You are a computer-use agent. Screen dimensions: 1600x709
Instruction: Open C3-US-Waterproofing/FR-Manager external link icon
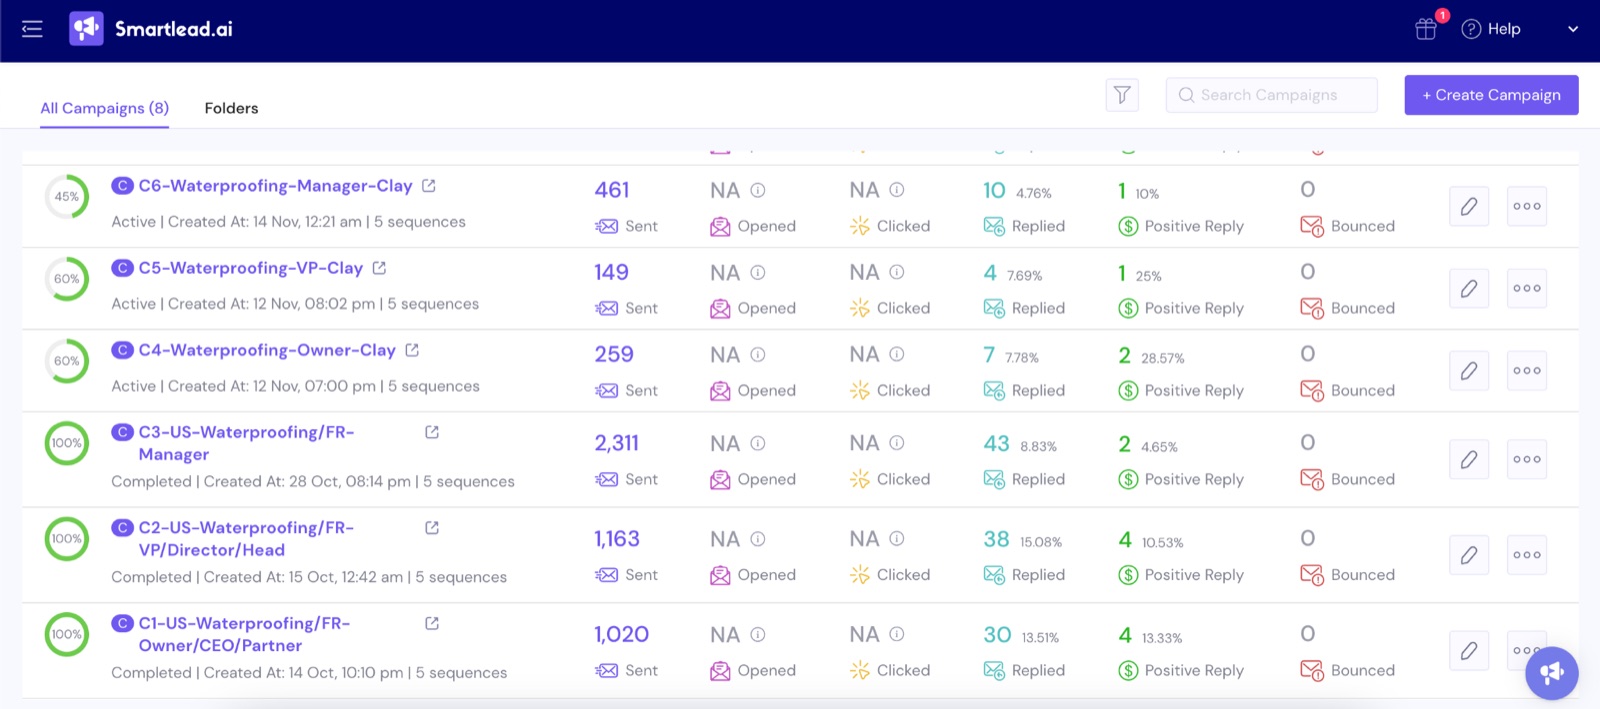[x=432, y=432]
